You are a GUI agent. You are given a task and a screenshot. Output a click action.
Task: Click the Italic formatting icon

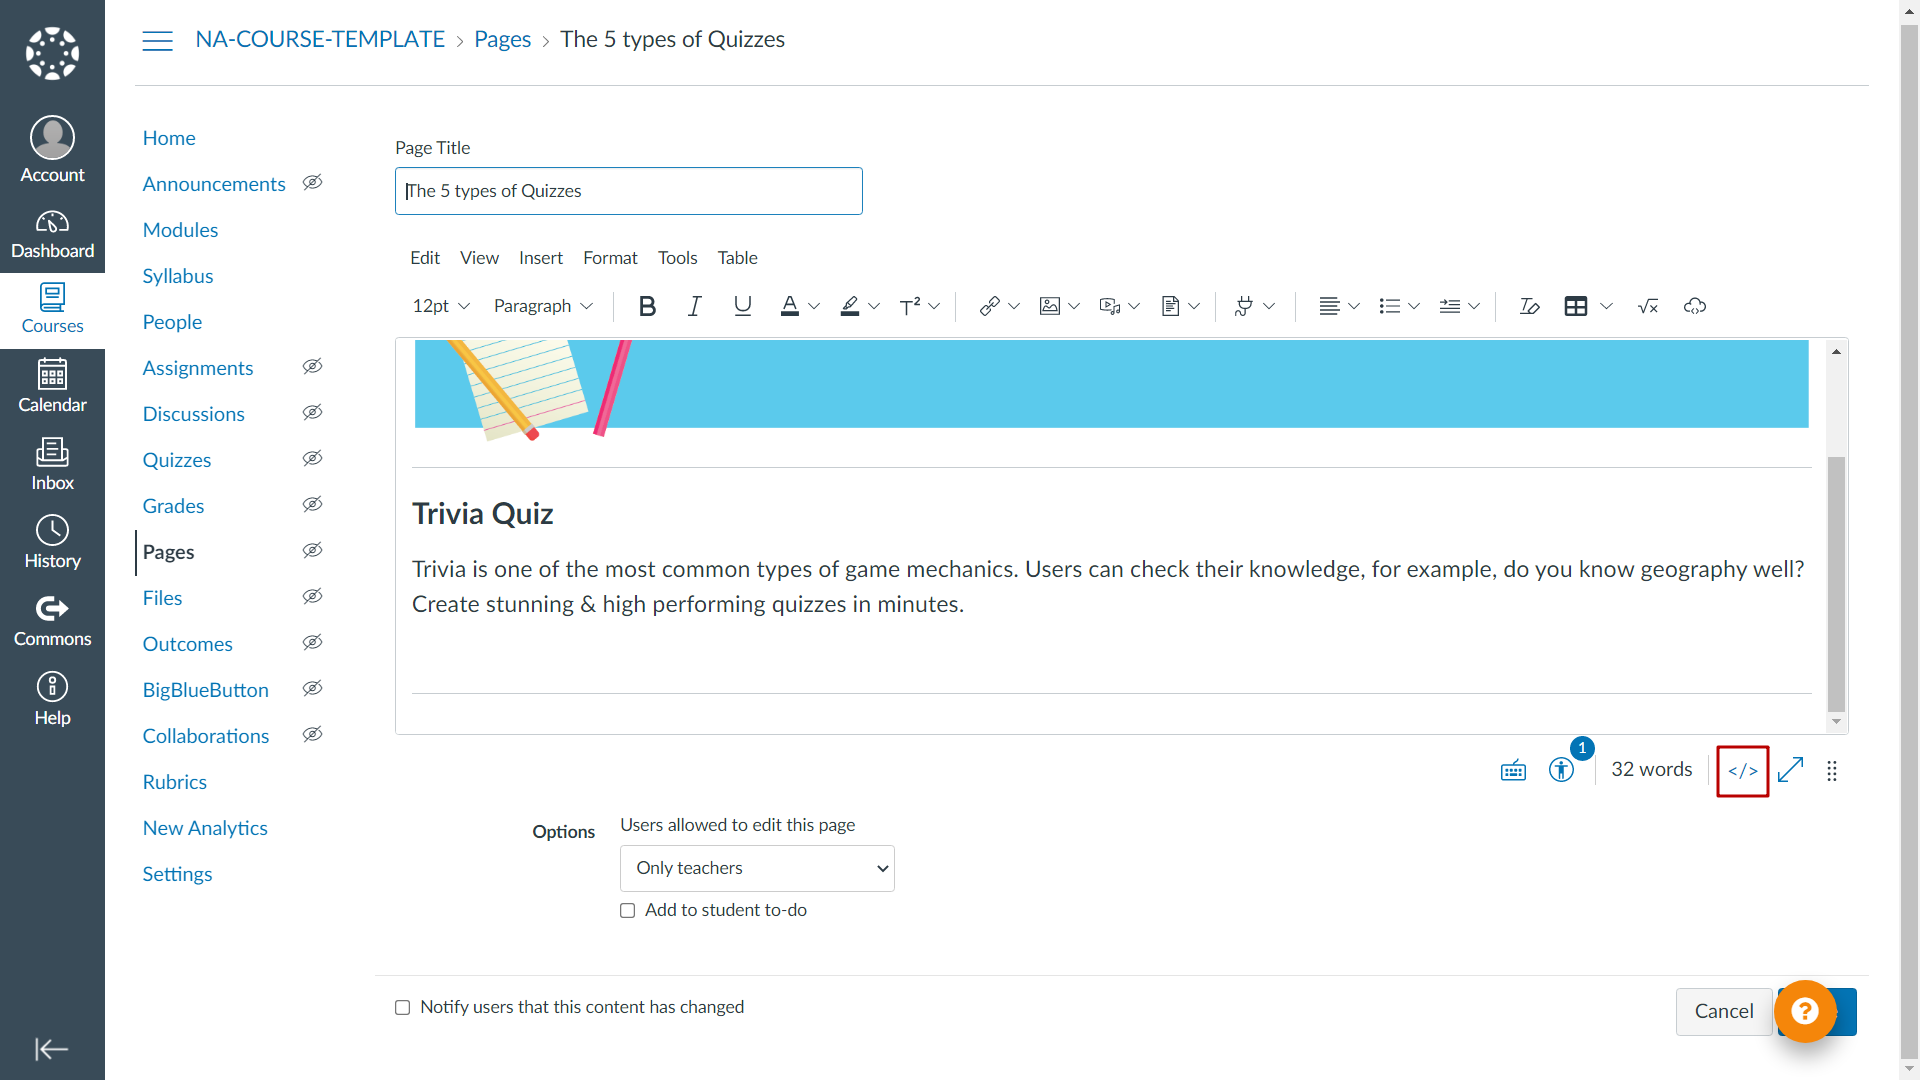click(695, 306)
